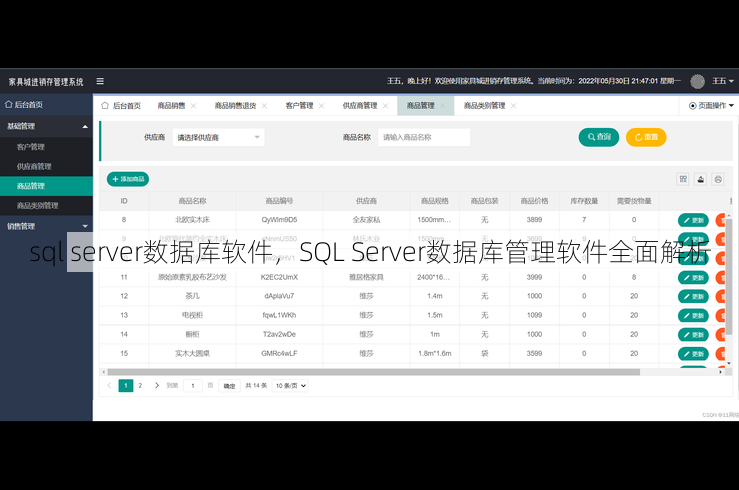Screen dimensions: 739x490
Task: Click 更新 for the 北欧实木床 row
Action: coord(693,220)
